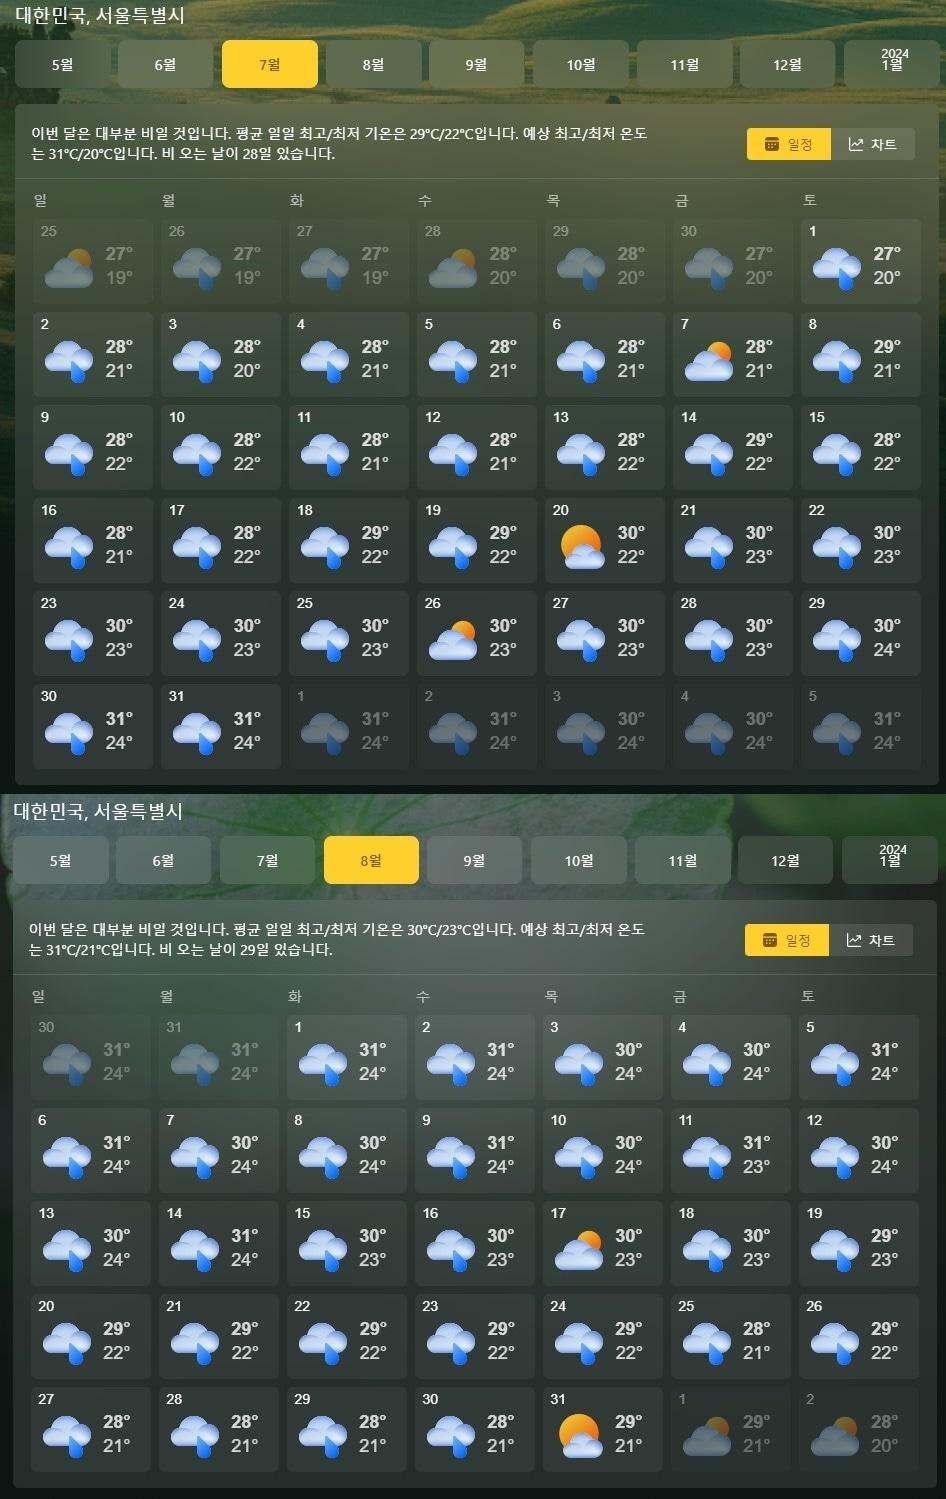Image resolution: width=946 pixels, height=1499 pixels.
Task: Click the partly cloudy icon on August 17
Action: (x=579, y=1250)
